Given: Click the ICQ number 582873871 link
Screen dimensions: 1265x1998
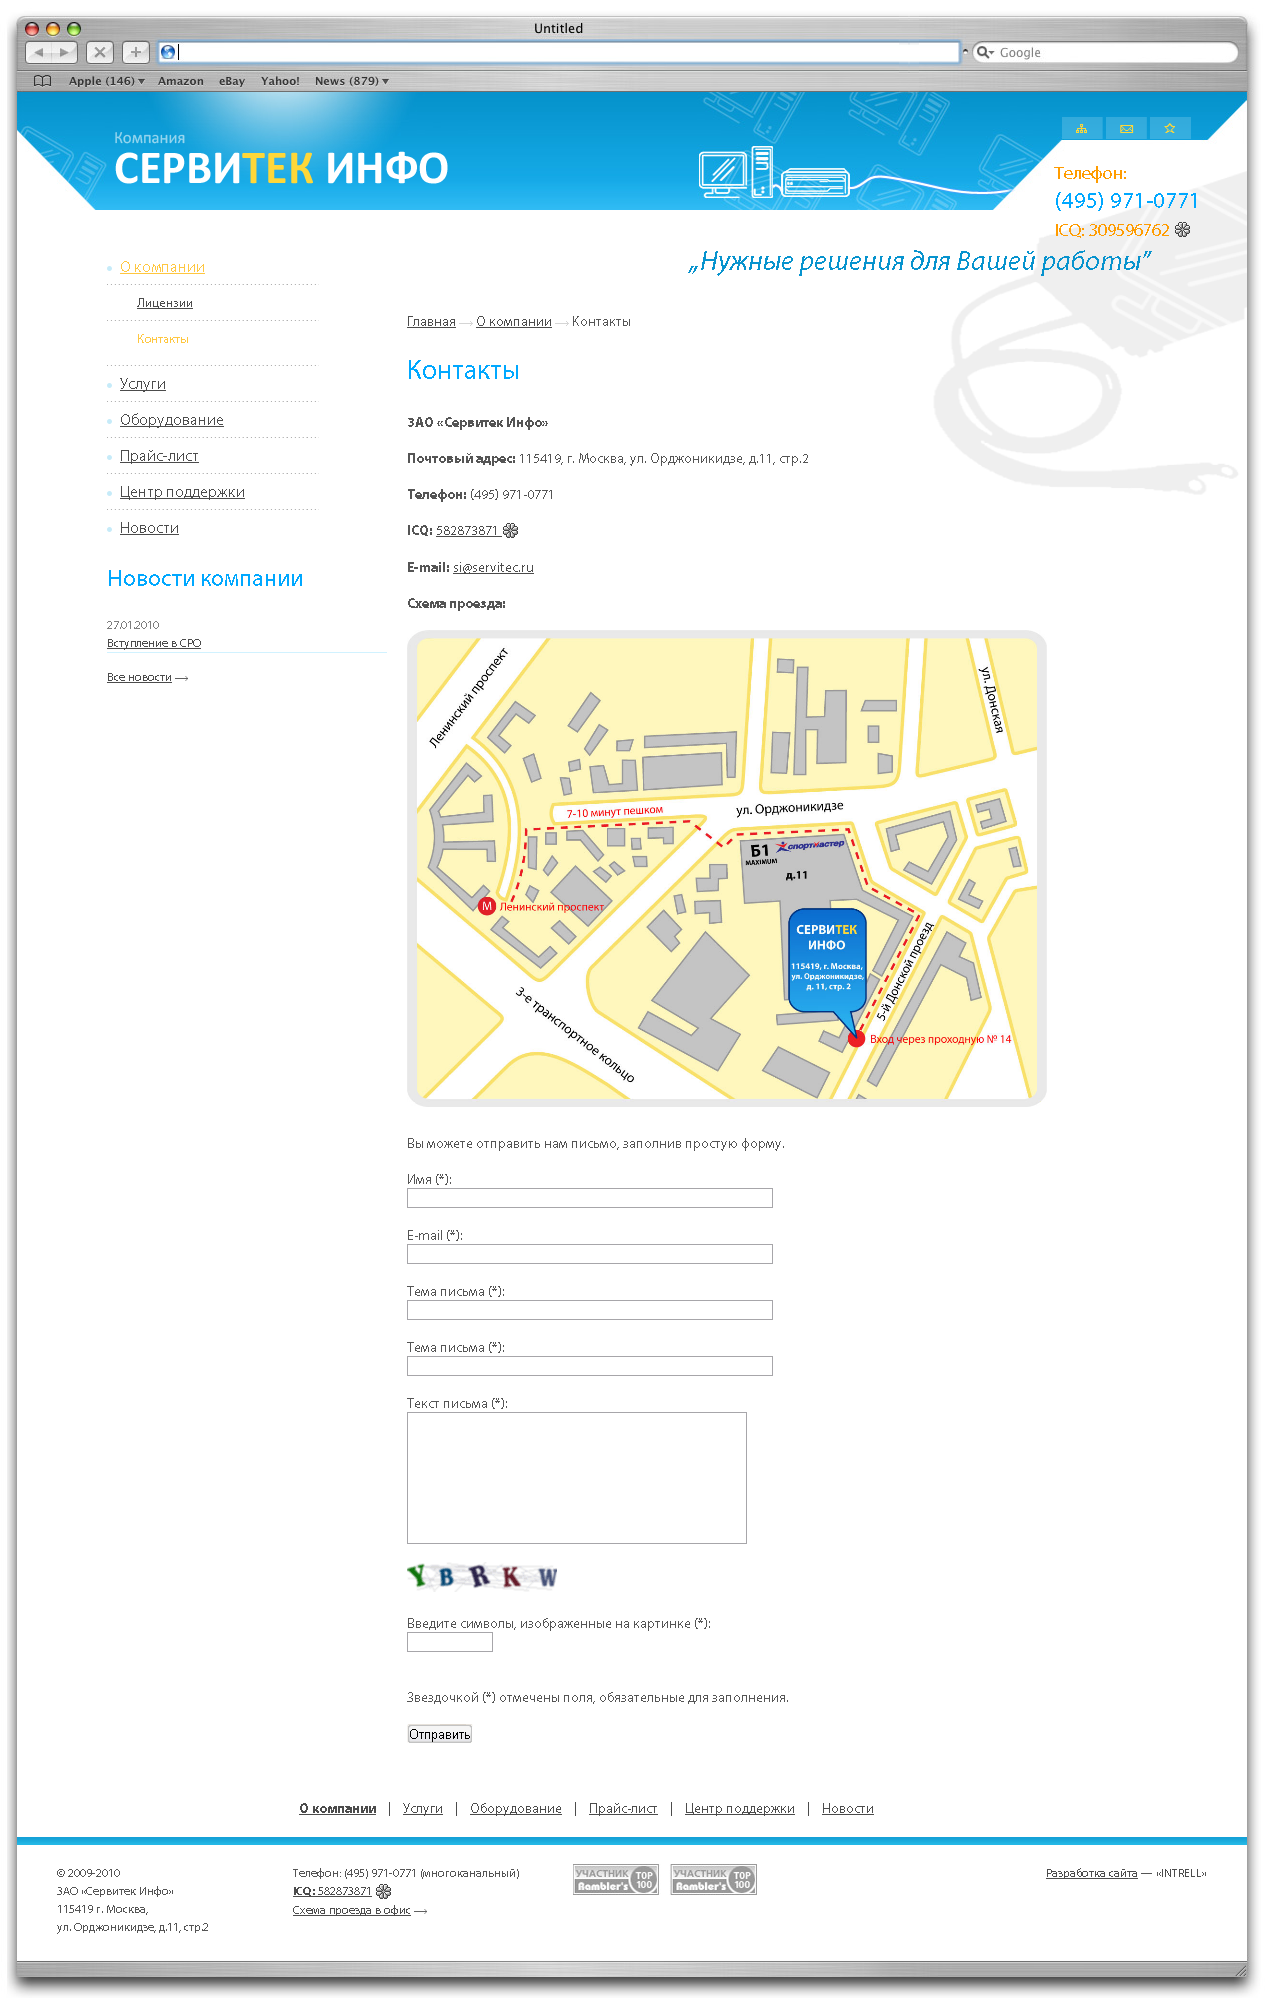Looking at the screenshot, I should [x=467, y=531].
